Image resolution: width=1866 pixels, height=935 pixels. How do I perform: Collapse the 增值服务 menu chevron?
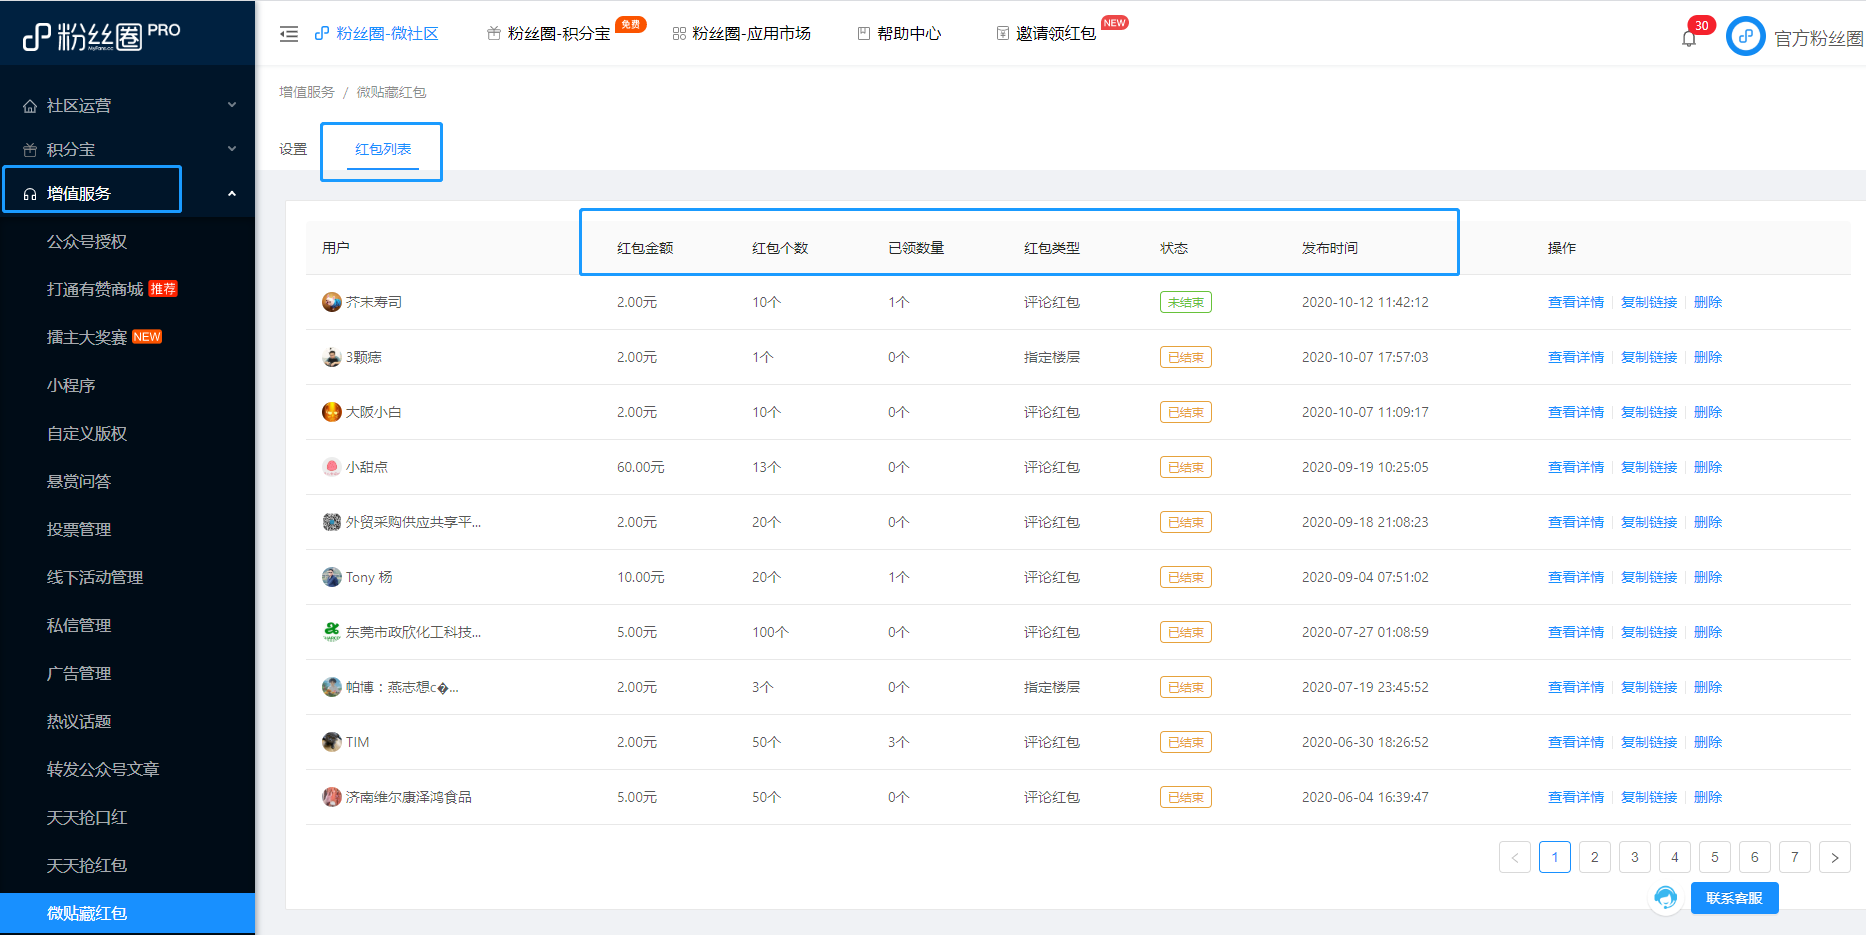[x=232, y=193]
